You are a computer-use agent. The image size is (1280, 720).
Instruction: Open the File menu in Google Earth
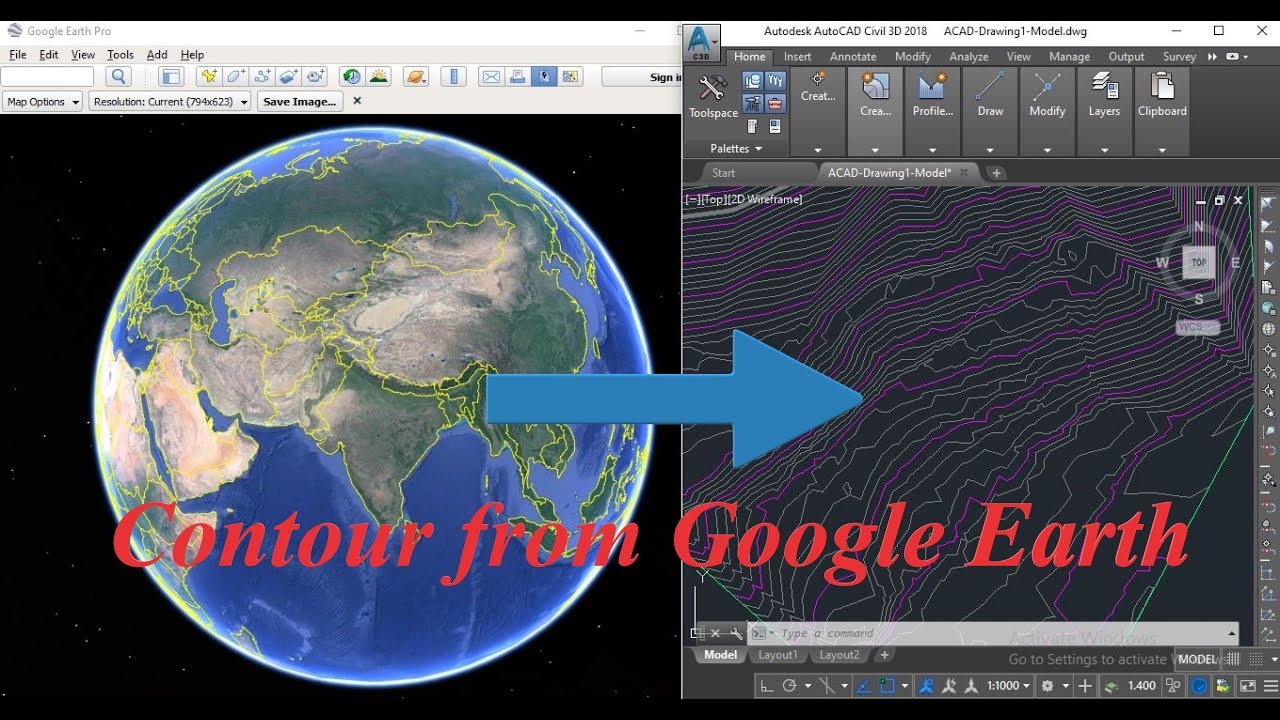(x=17, y=55)
